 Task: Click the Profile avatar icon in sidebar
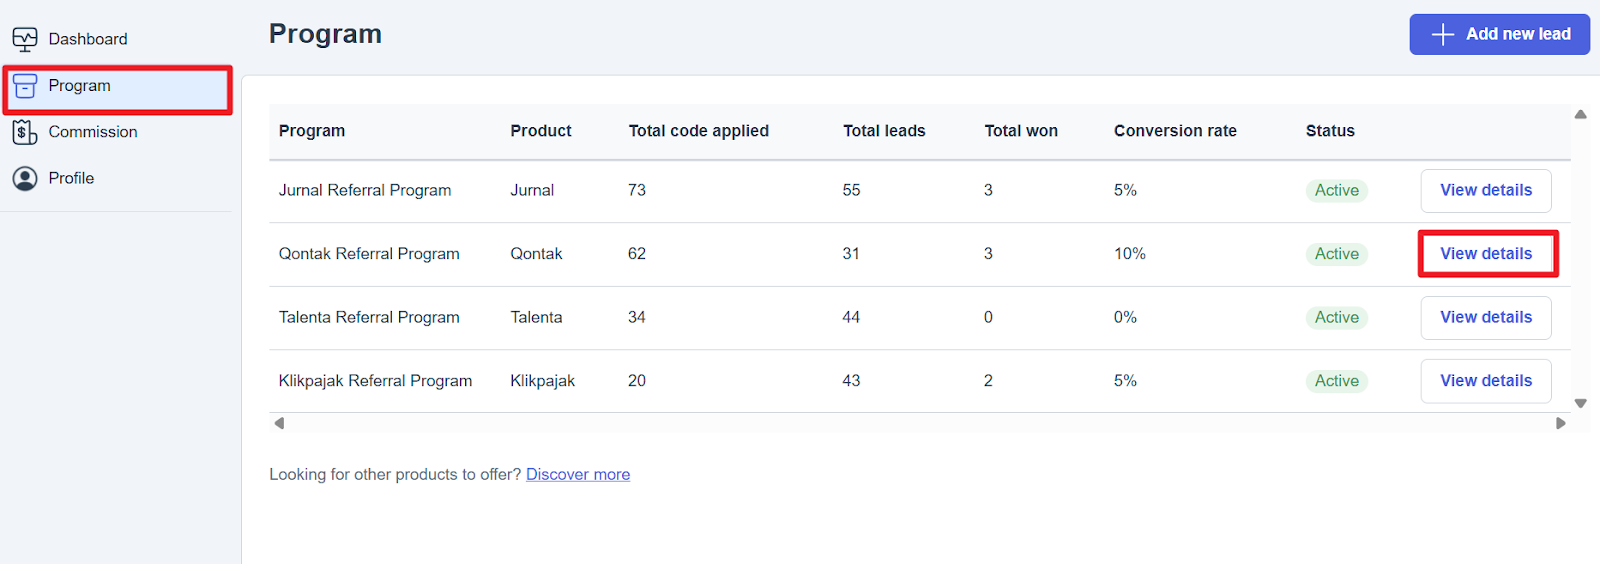[x=25, y=178]
